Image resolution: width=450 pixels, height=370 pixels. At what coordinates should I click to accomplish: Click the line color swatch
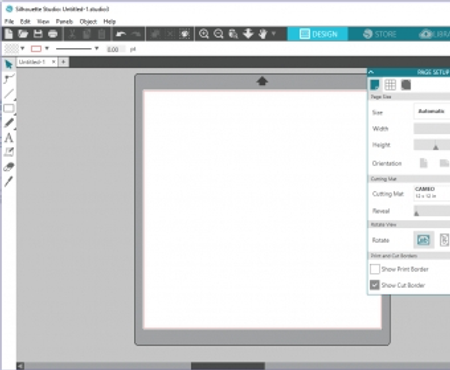coord(36,49)
